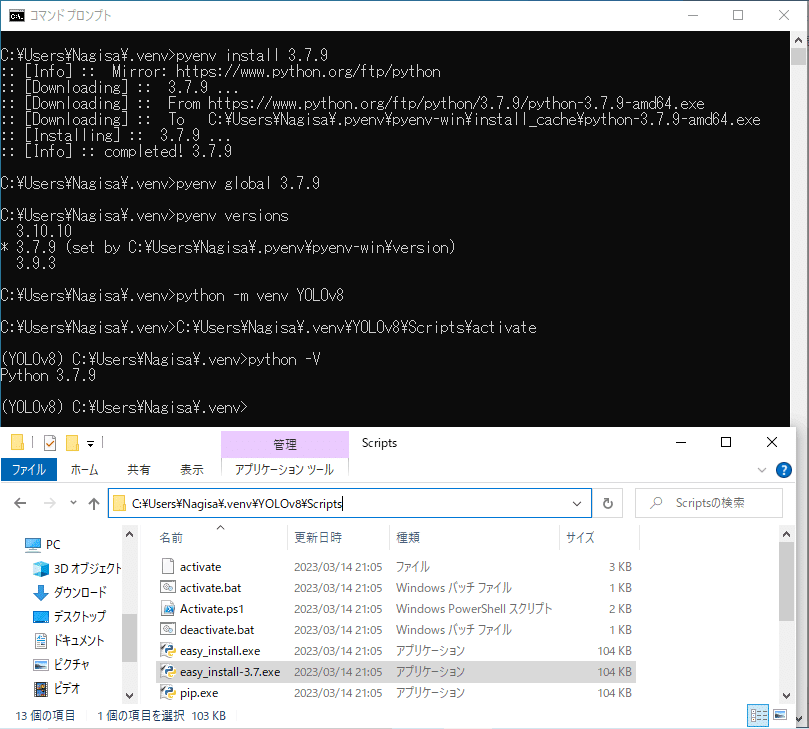The image size is (809, 729).
Task: Click the activate.bat batch file icon
Action: tap(168, 587)
